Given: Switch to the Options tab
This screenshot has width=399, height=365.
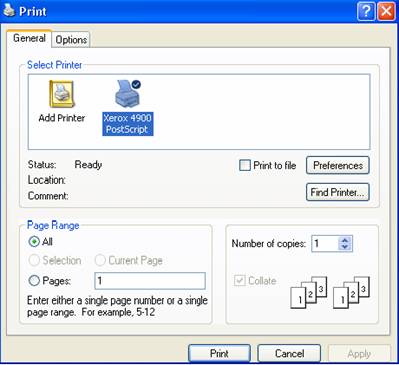Looking at the screenshot, I should pyautogui.click(x=71, y=40).
